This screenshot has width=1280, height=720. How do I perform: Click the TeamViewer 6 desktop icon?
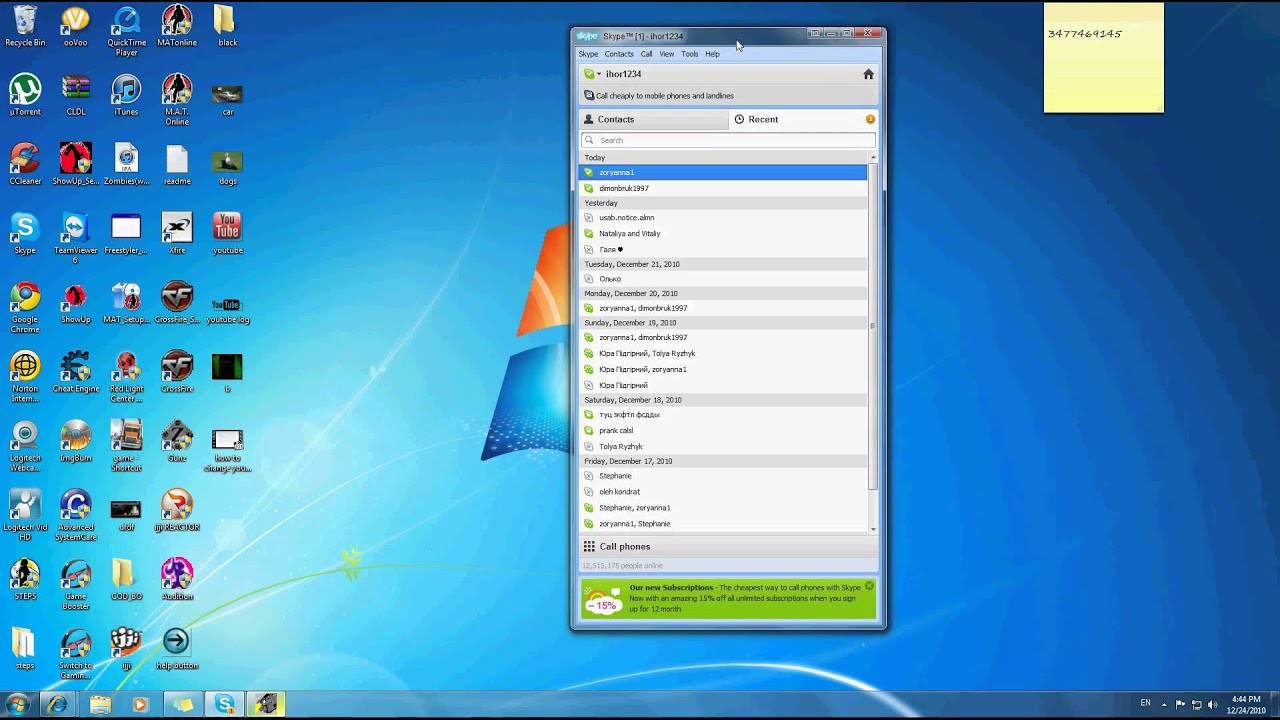click(76, 239)
